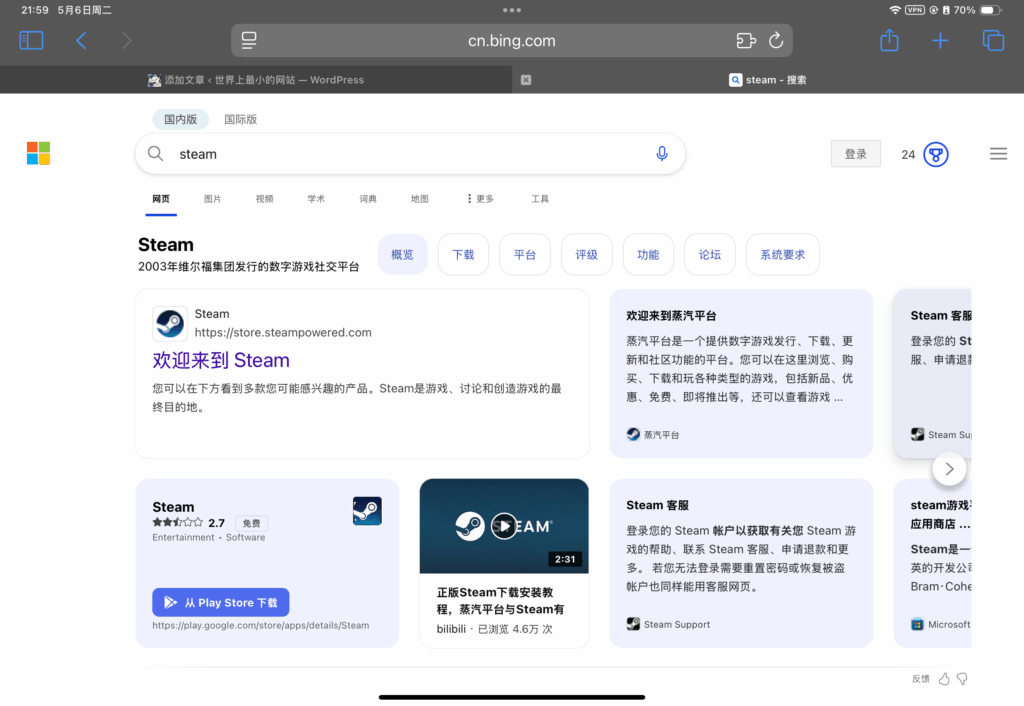The image size is (1024, 706).
Task: Add a new browser tab
Action: click(940, 40)
